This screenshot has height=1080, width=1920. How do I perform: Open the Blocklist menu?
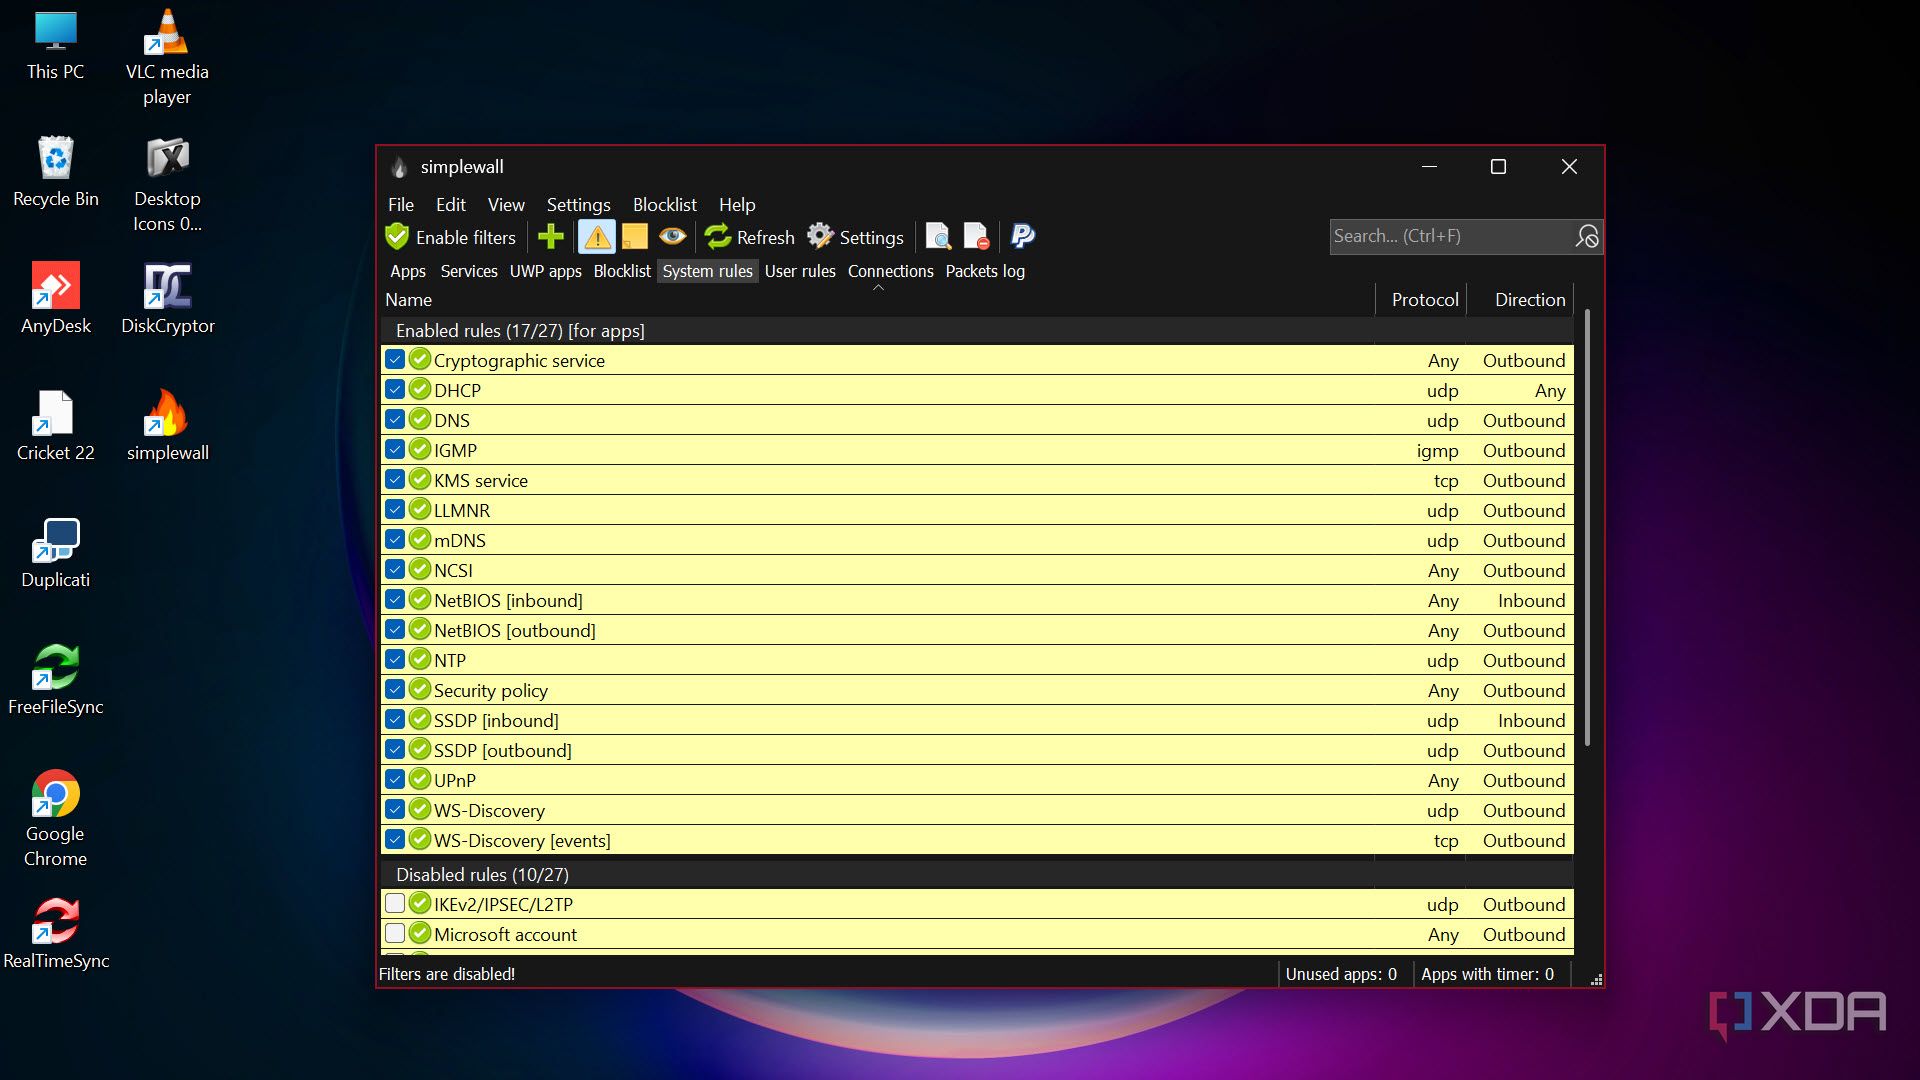click(664, 204)
